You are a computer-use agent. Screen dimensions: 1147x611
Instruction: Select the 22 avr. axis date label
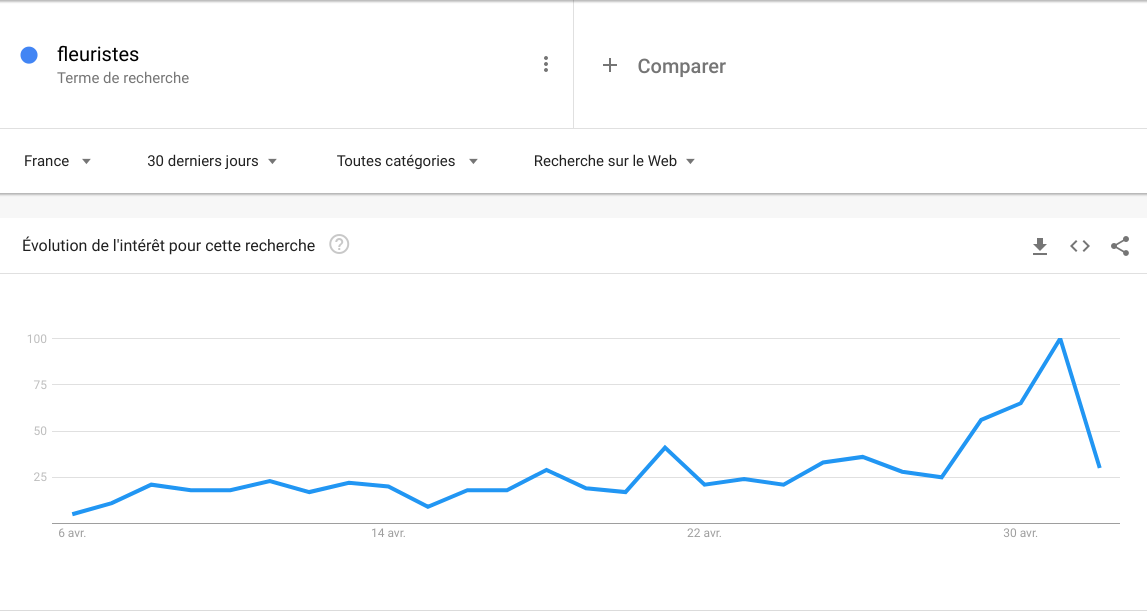click(x=704, y=534)
